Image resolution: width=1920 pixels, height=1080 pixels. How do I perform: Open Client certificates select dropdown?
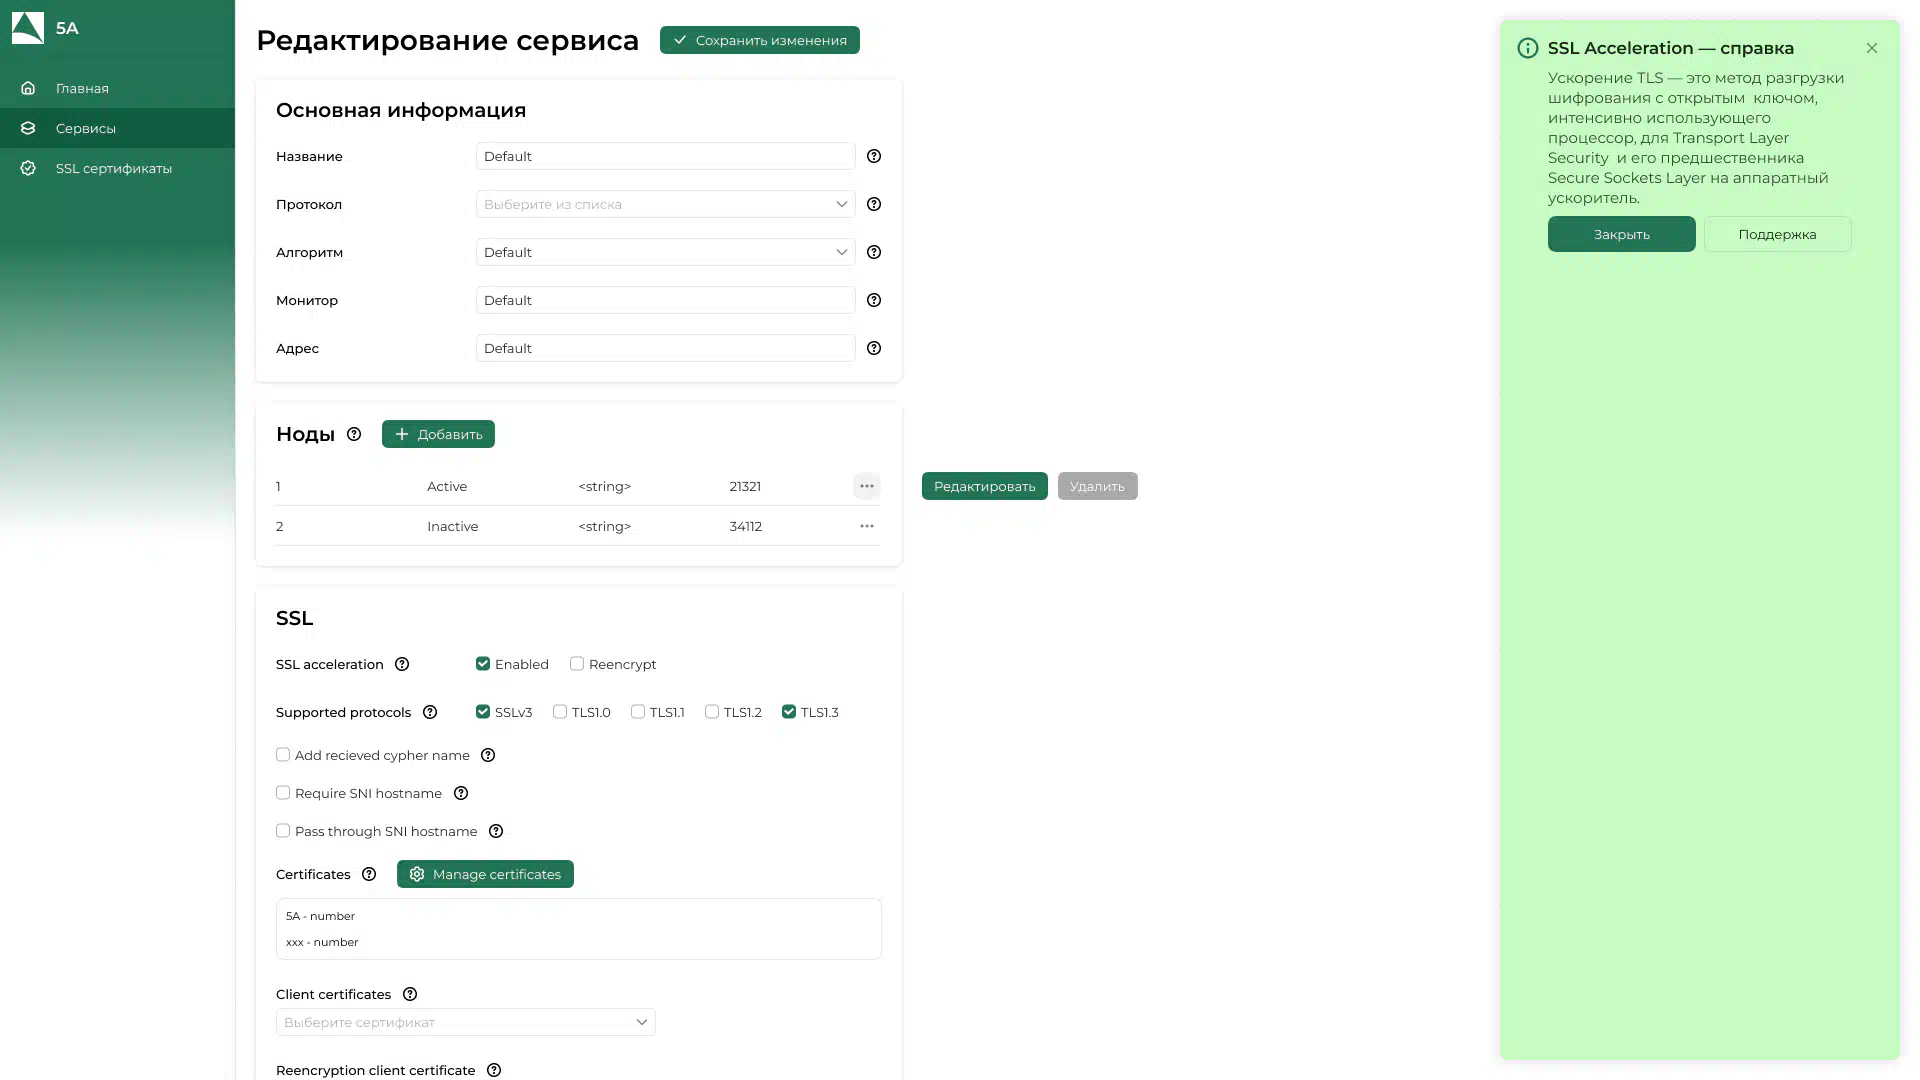[465, 1022]
